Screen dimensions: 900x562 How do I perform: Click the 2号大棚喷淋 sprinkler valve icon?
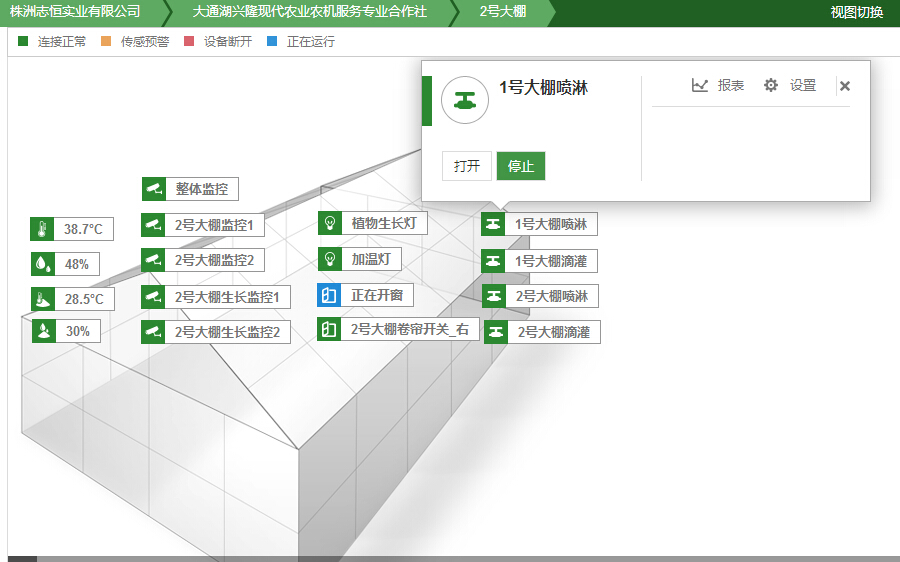click(493, 296)
